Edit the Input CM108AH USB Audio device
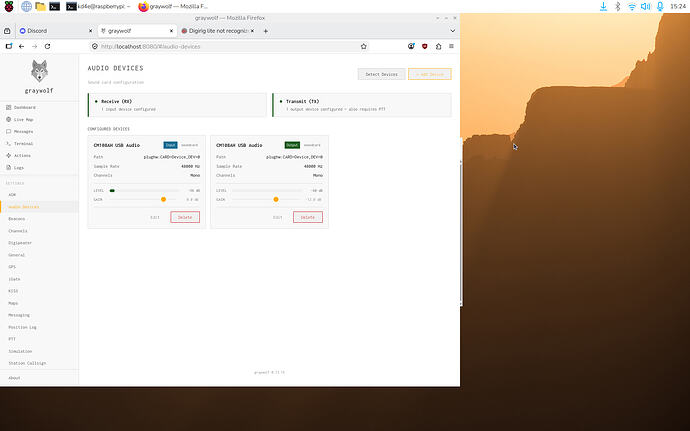 (155, 217)
